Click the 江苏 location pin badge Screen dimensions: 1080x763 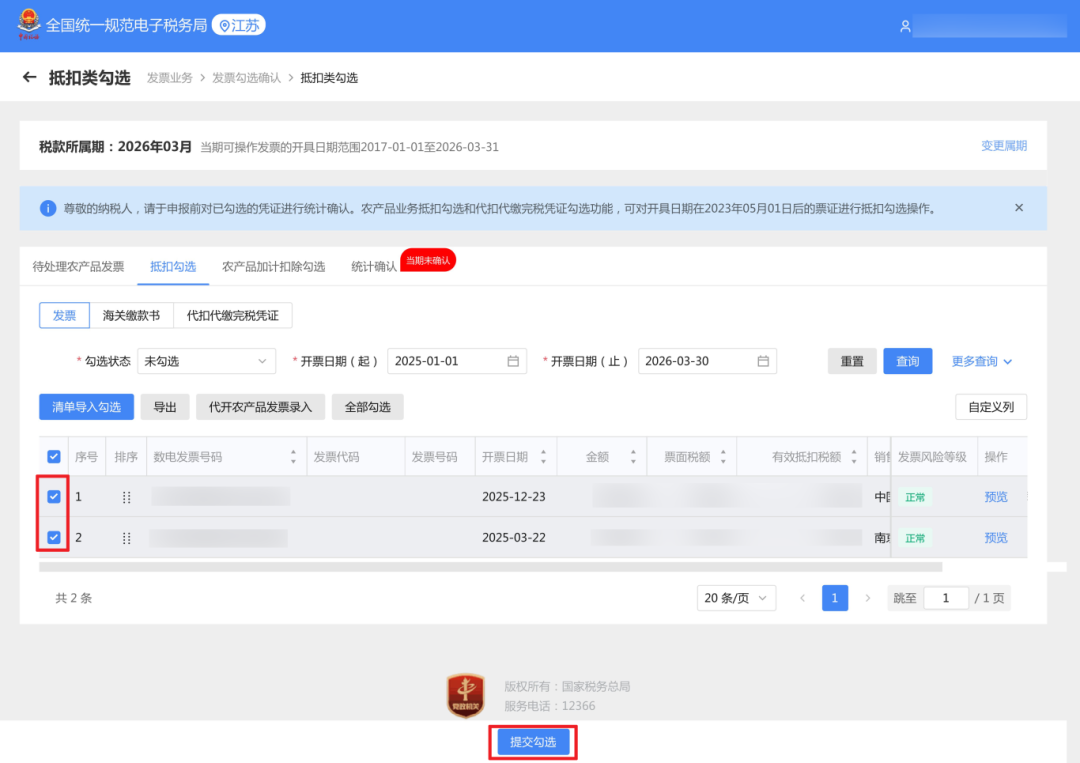click(x=238, y=25)
